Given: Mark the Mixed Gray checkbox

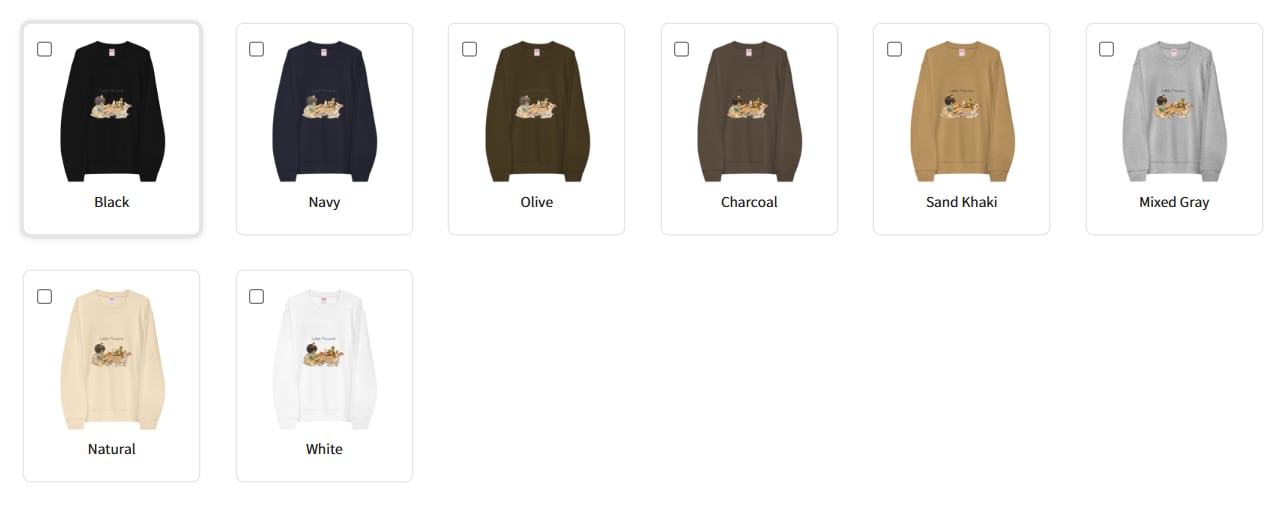Looking at the screenshot, I should click(1107, 49).
